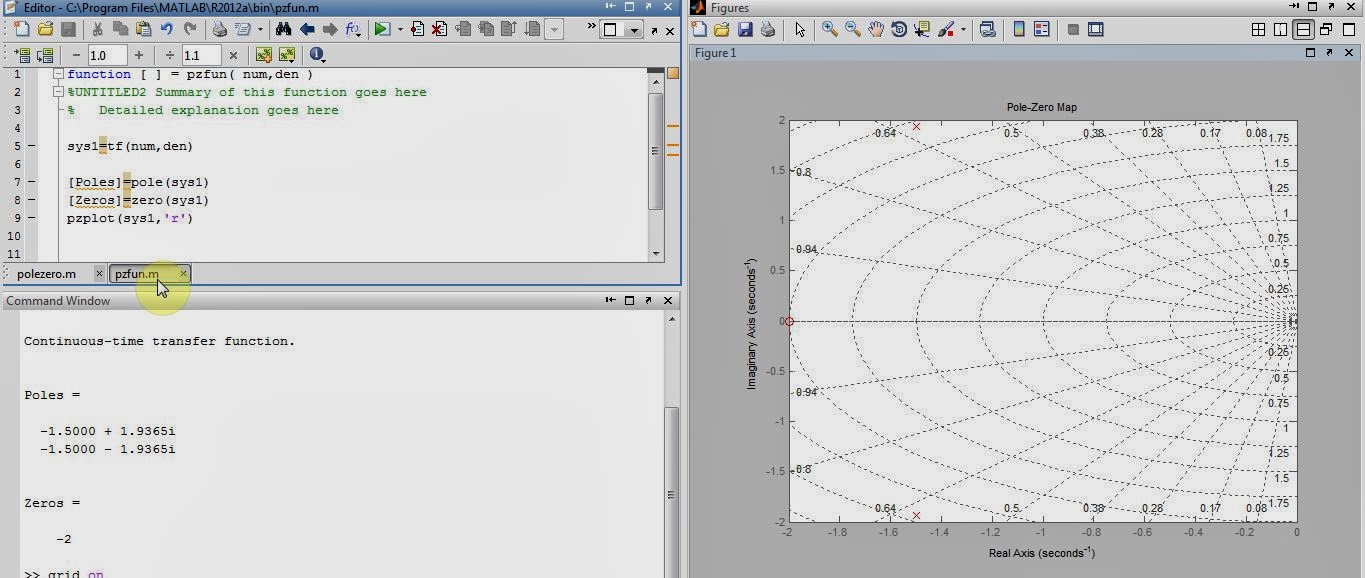Divide value with the ÷ button

(170, 55)
